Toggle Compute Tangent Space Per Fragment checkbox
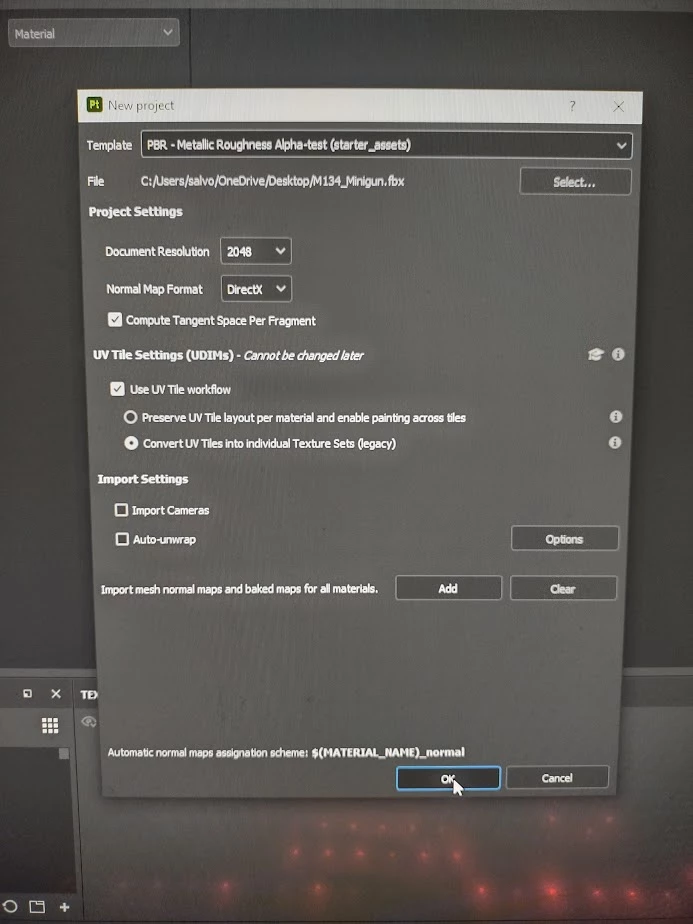The height and width of the screenshot is (924, 693). pyautogui.click(x=115, y=320)
